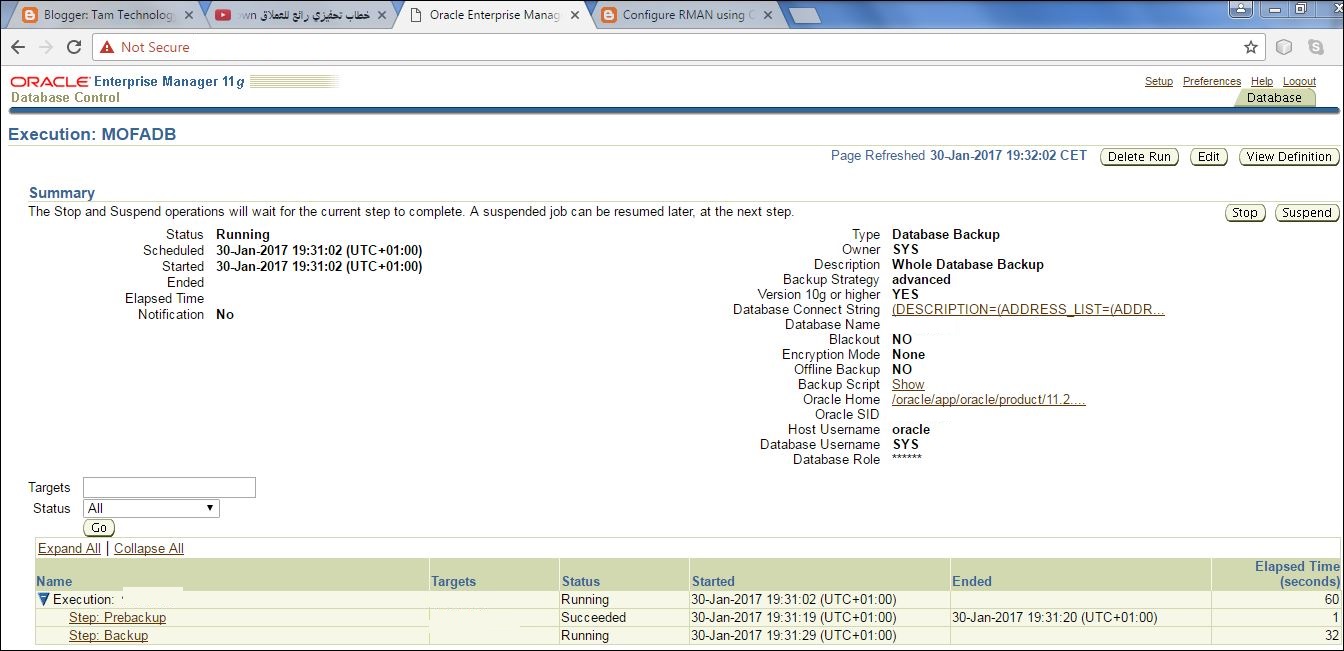1344x651 pixels.
Task: Click the address bar
Action: (680, 47)
